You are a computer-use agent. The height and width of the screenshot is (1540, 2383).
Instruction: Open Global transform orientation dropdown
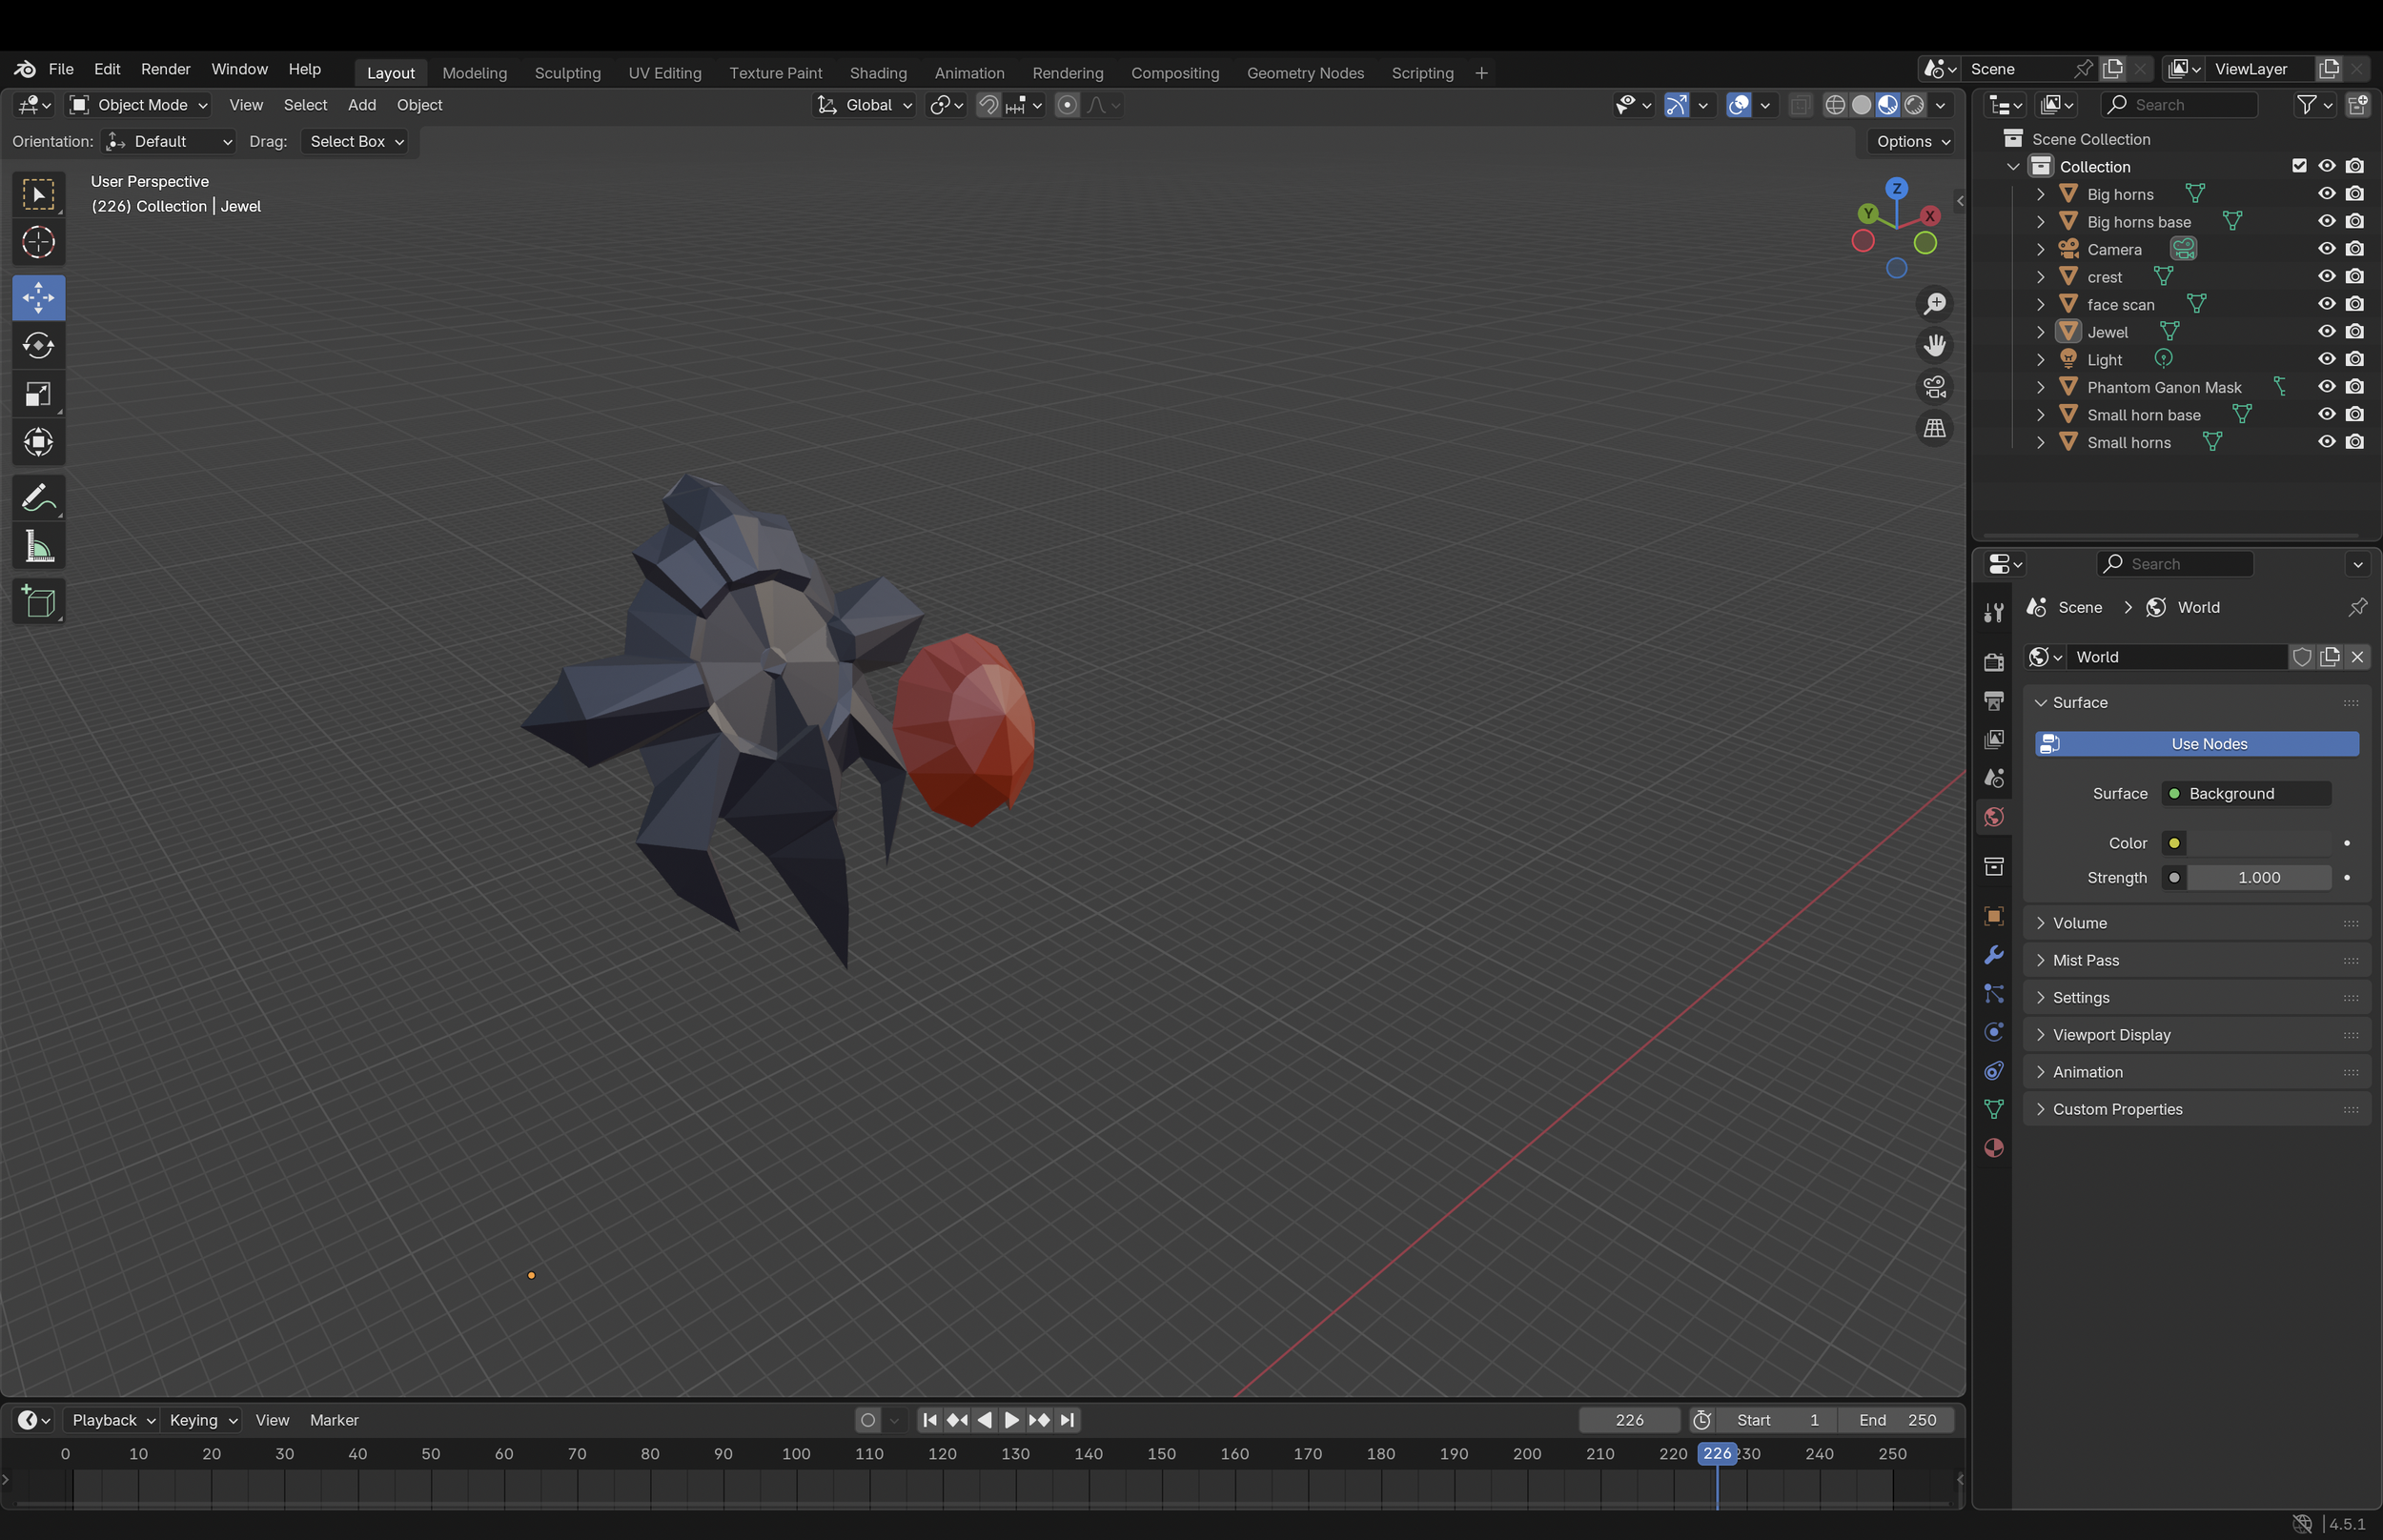click(x=864, y=105)
